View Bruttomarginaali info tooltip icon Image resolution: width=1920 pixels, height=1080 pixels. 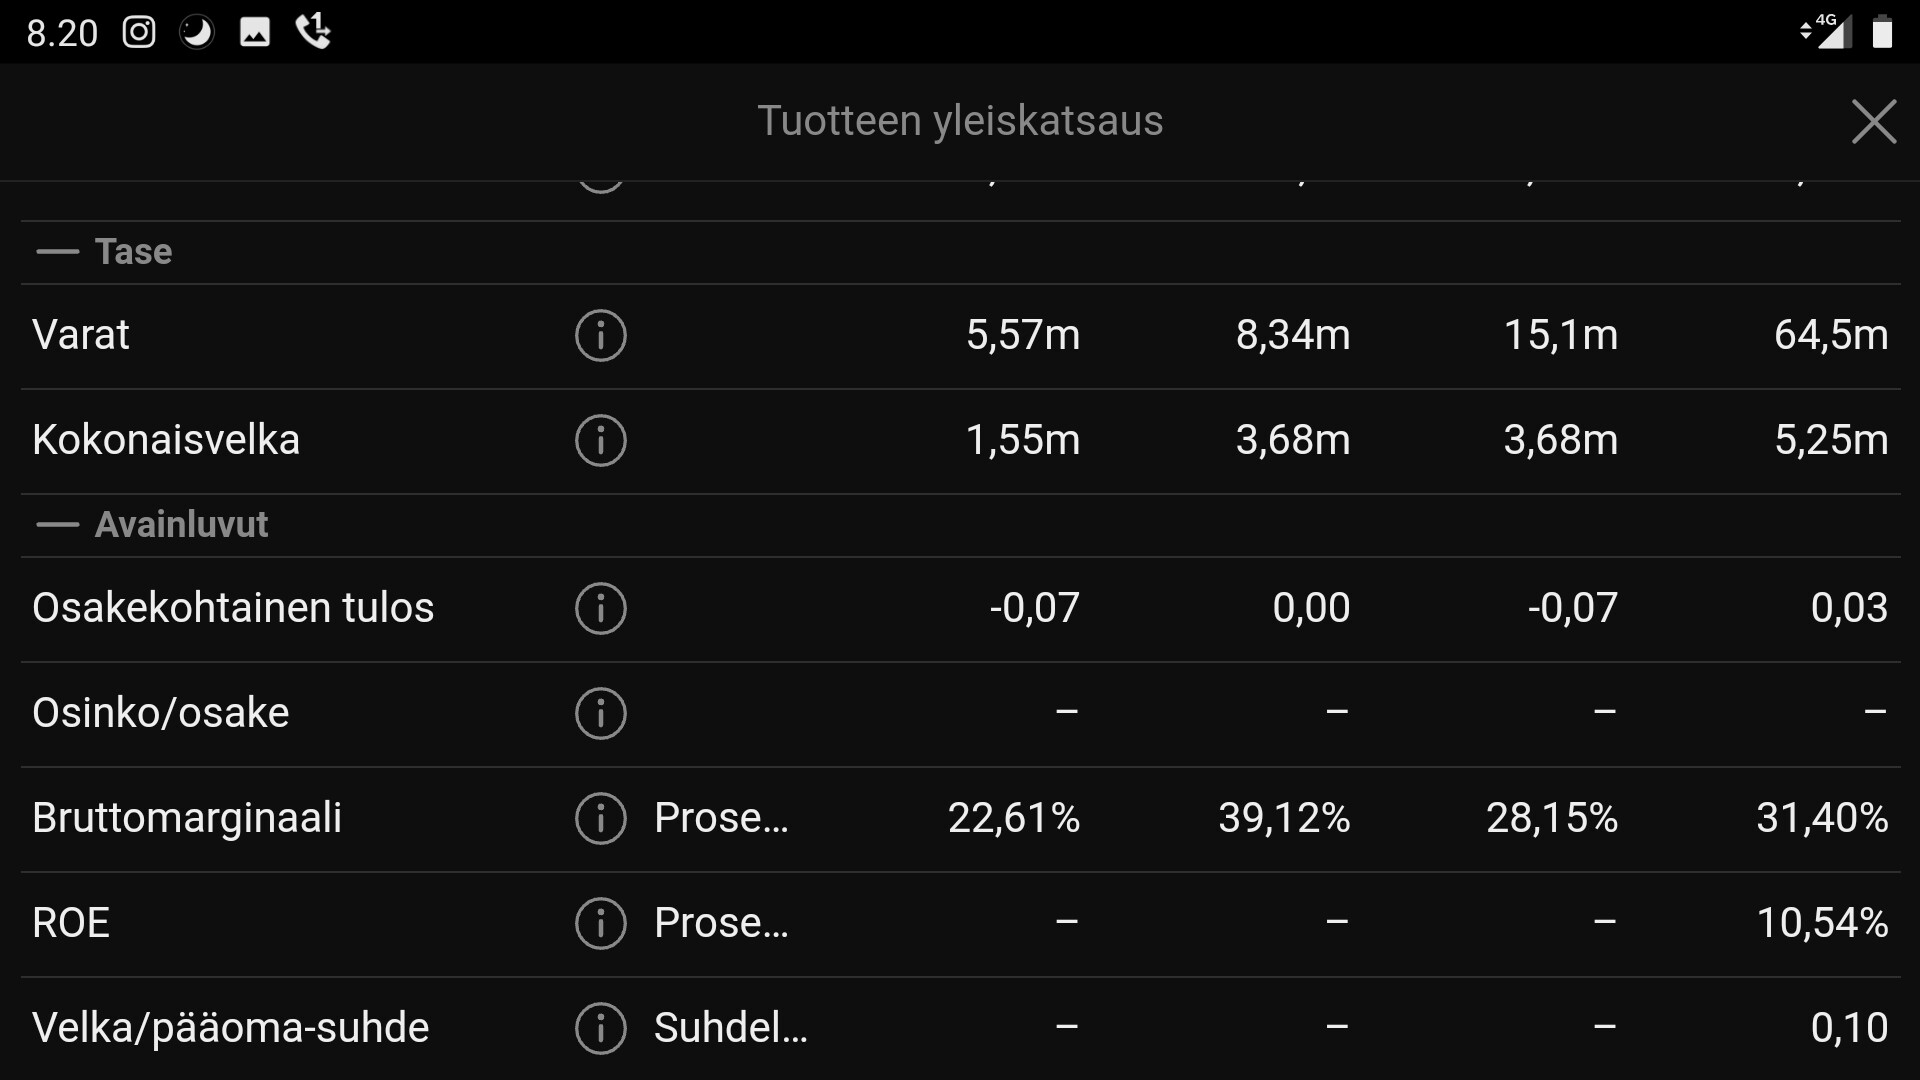(x=600, y=818)
